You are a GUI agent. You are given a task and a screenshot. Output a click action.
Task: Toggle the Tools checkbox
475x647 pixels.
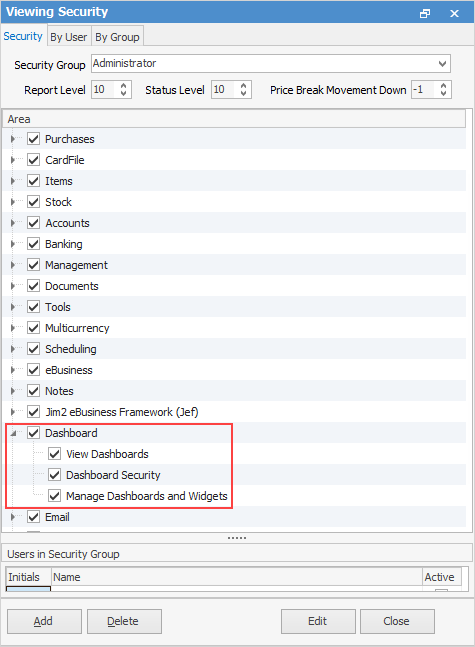click(x=33, y=307)
